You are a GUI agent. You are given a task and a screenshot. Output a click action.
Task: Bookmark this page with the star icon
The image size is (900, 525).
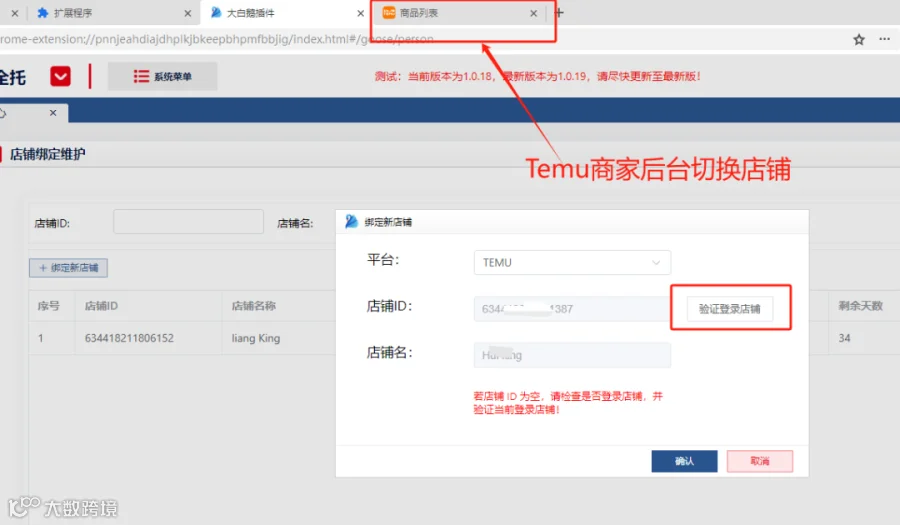(859, 40)
